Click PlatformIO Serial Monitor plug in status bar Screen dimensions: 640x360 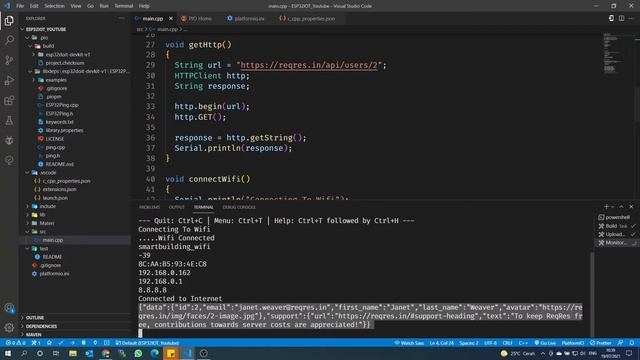click(95, 343)
